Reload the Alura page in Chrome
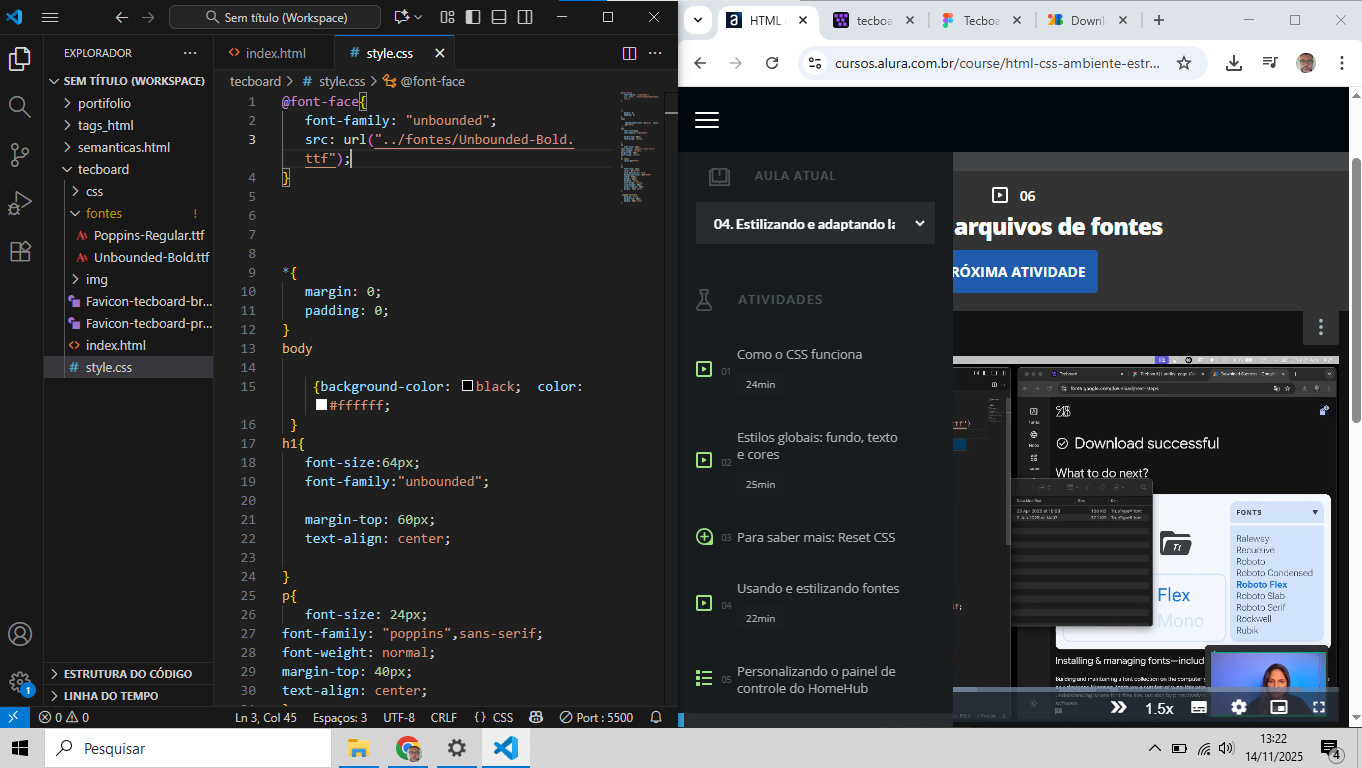 tap(772, 63)
